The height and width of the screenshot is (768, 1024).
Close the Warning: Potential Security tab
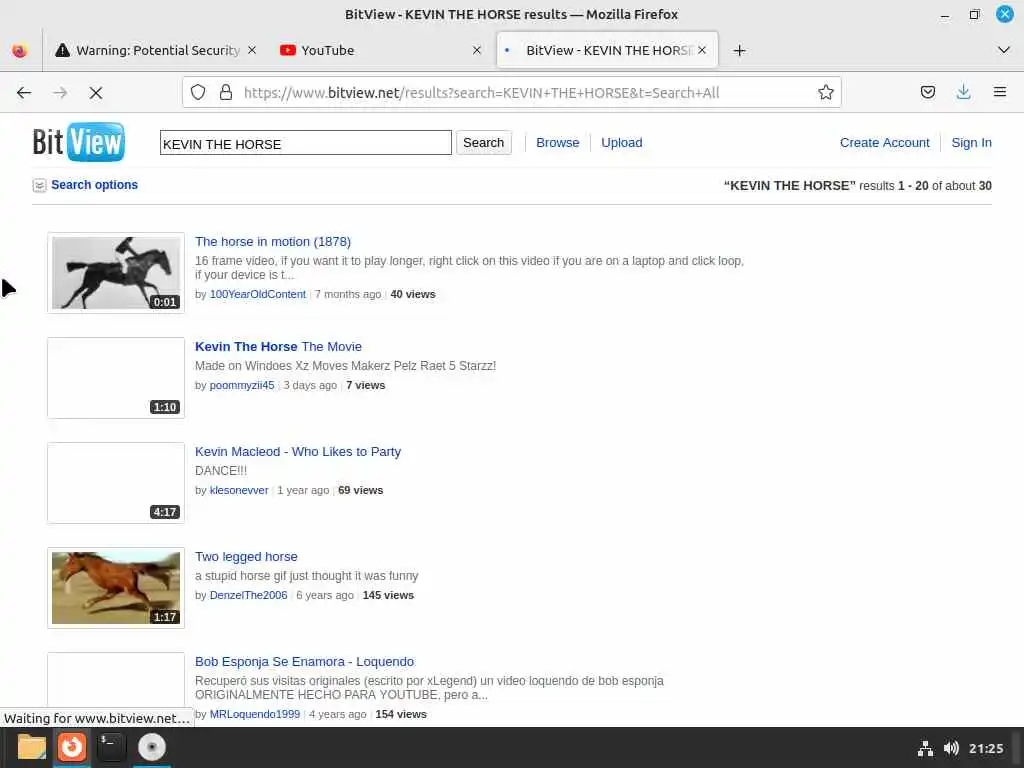click(x=252, y=50)
